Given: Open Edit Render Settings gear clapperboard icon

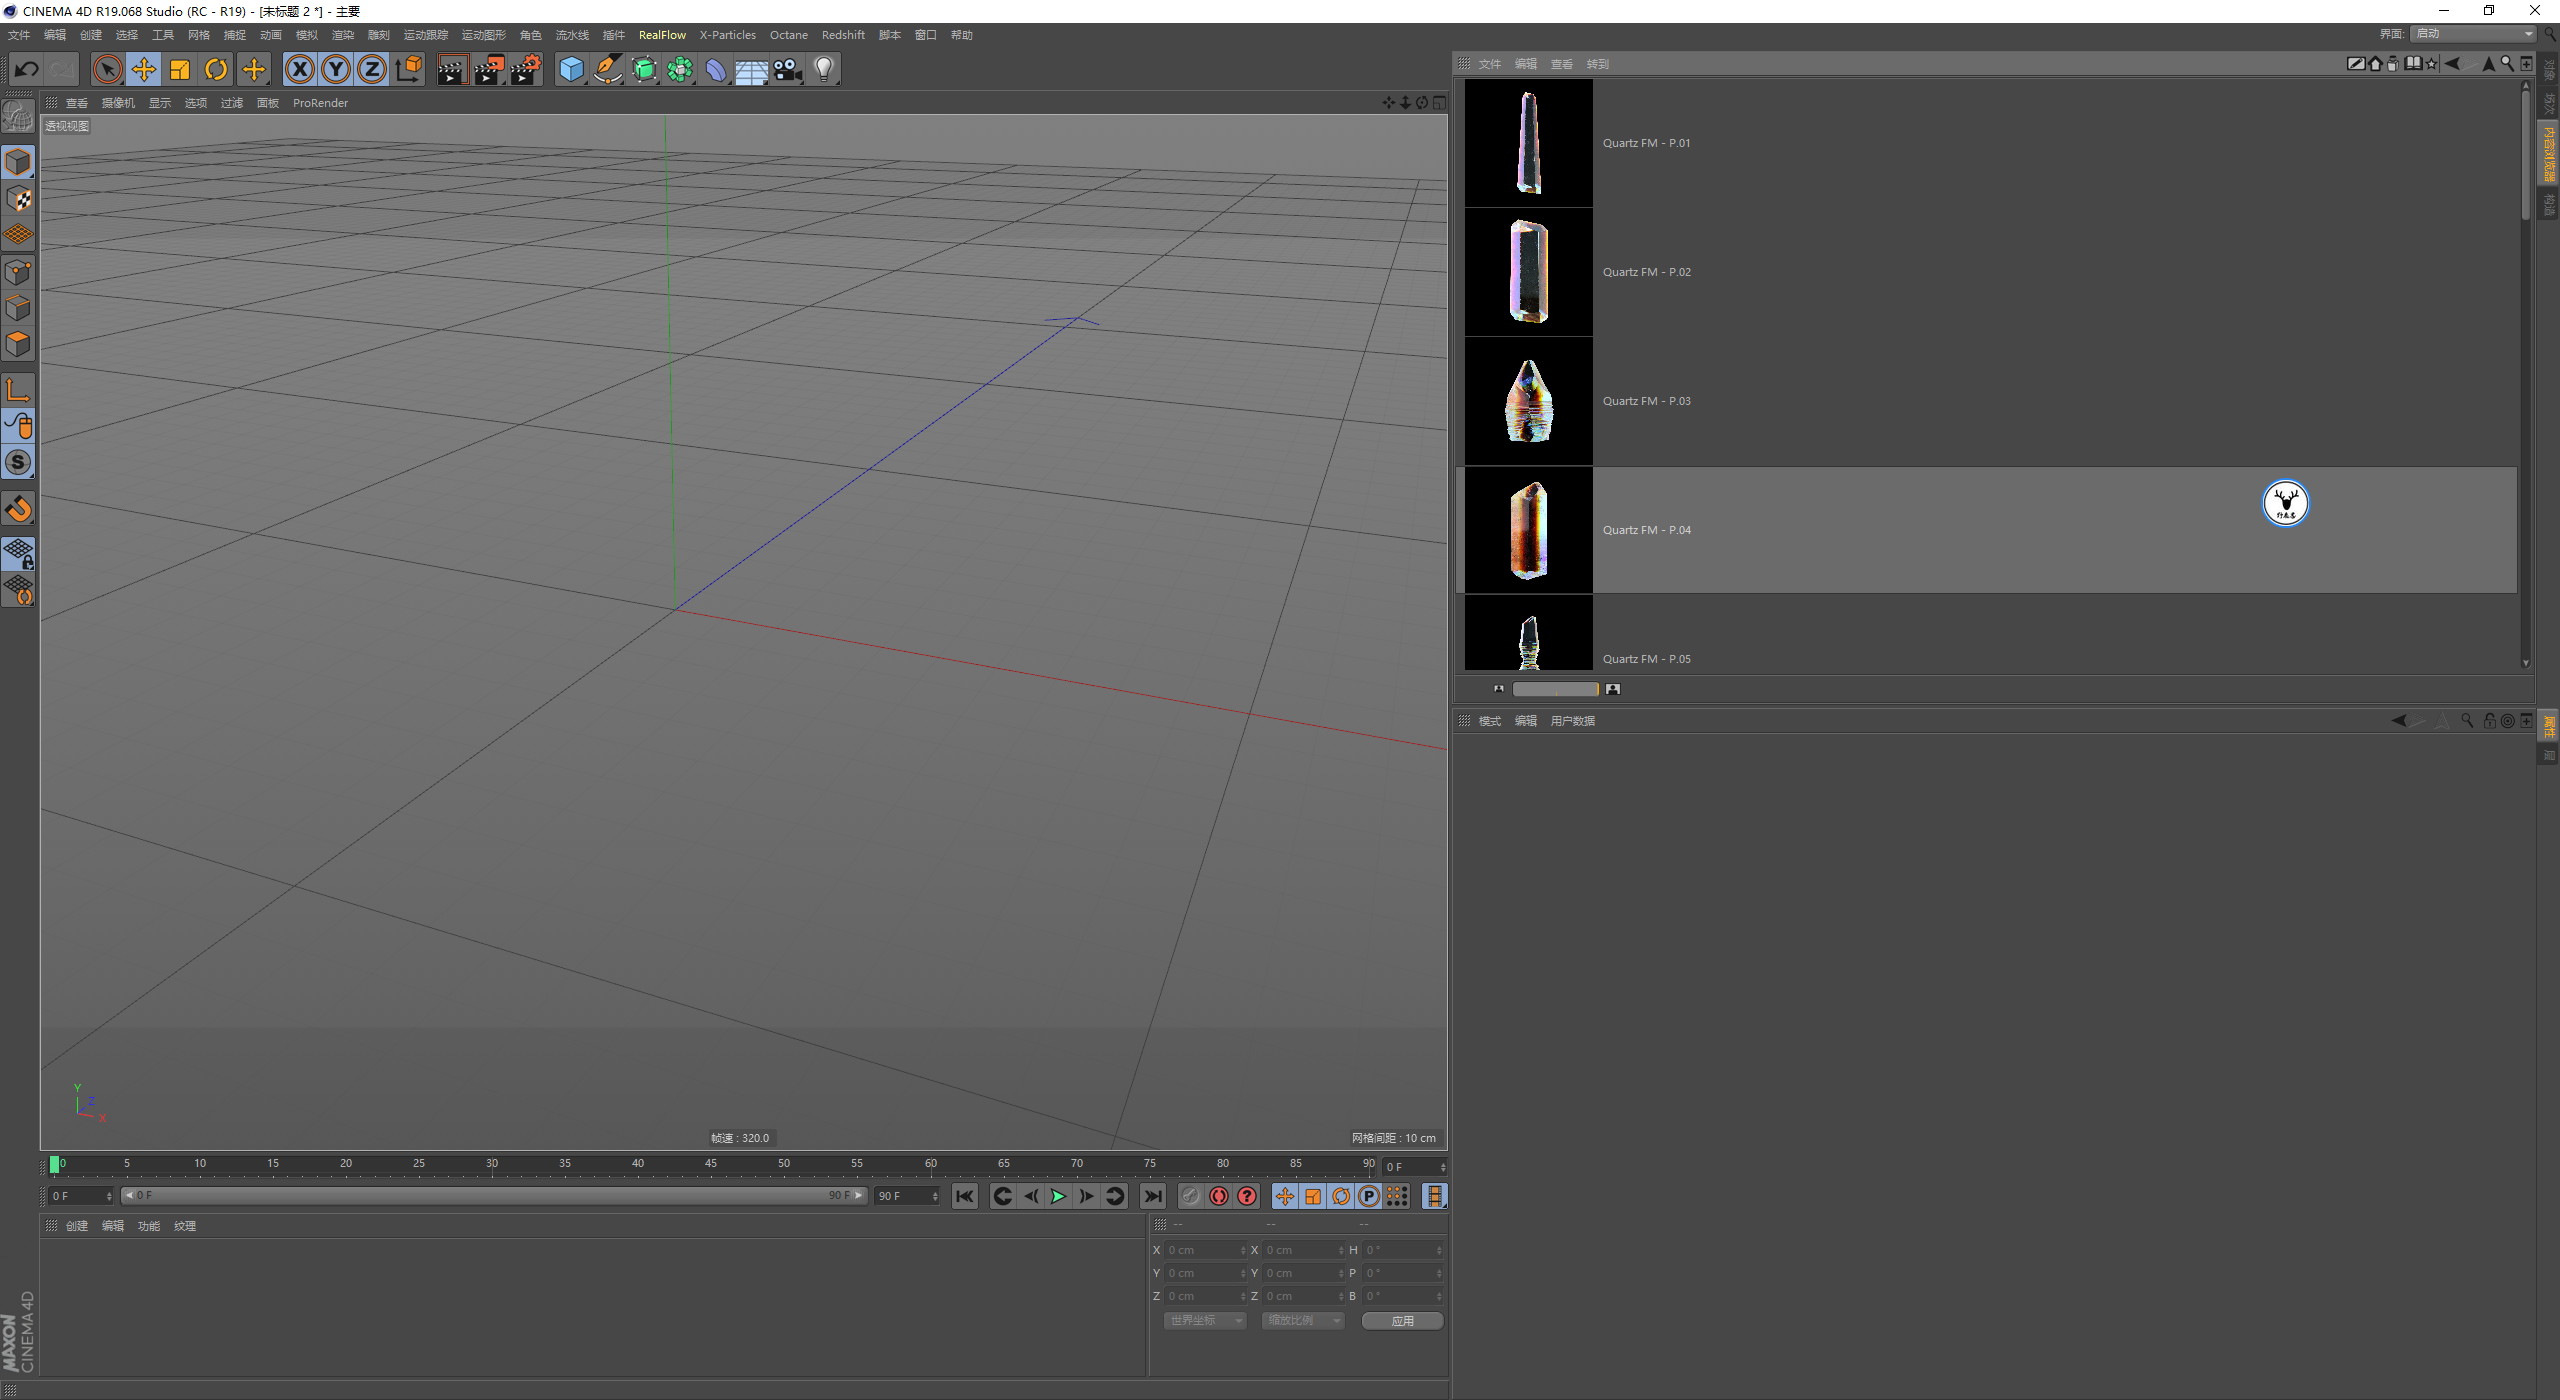Looking at the screenshot, I should (x=525, y=69).
